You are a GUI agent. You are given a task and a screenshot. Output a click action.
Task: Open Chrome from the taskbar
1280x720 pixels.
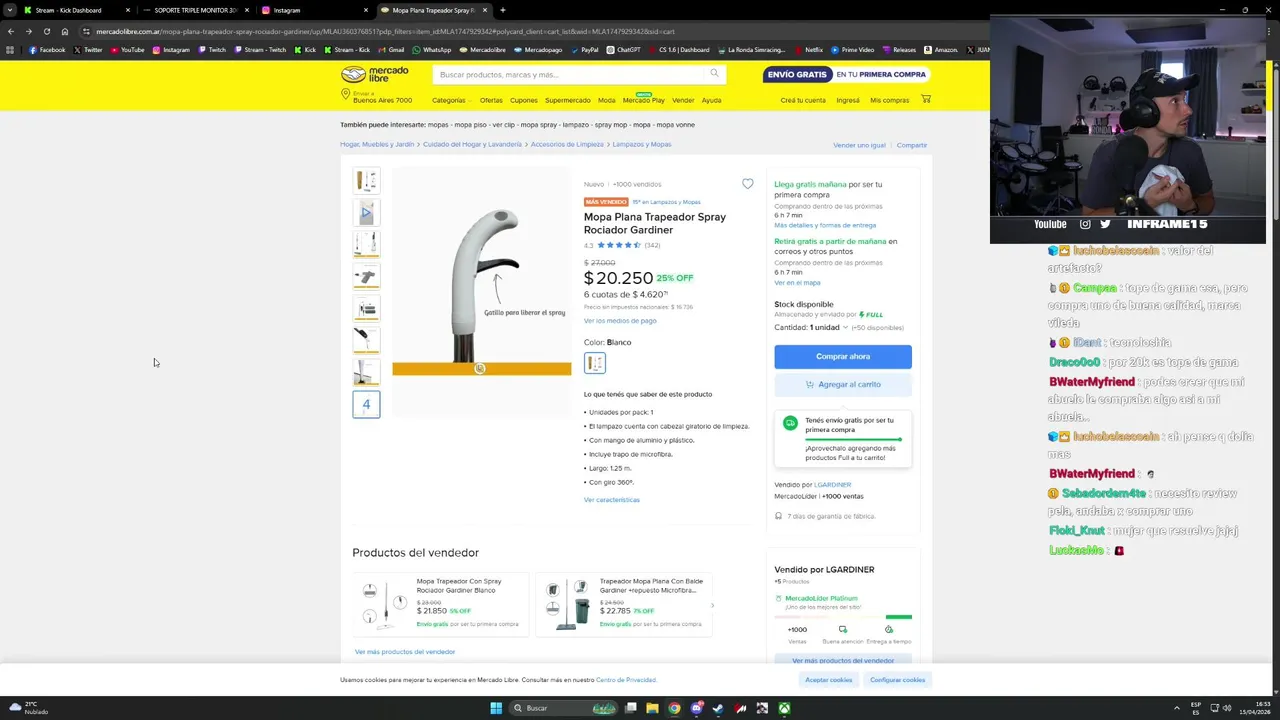point(674,708)
